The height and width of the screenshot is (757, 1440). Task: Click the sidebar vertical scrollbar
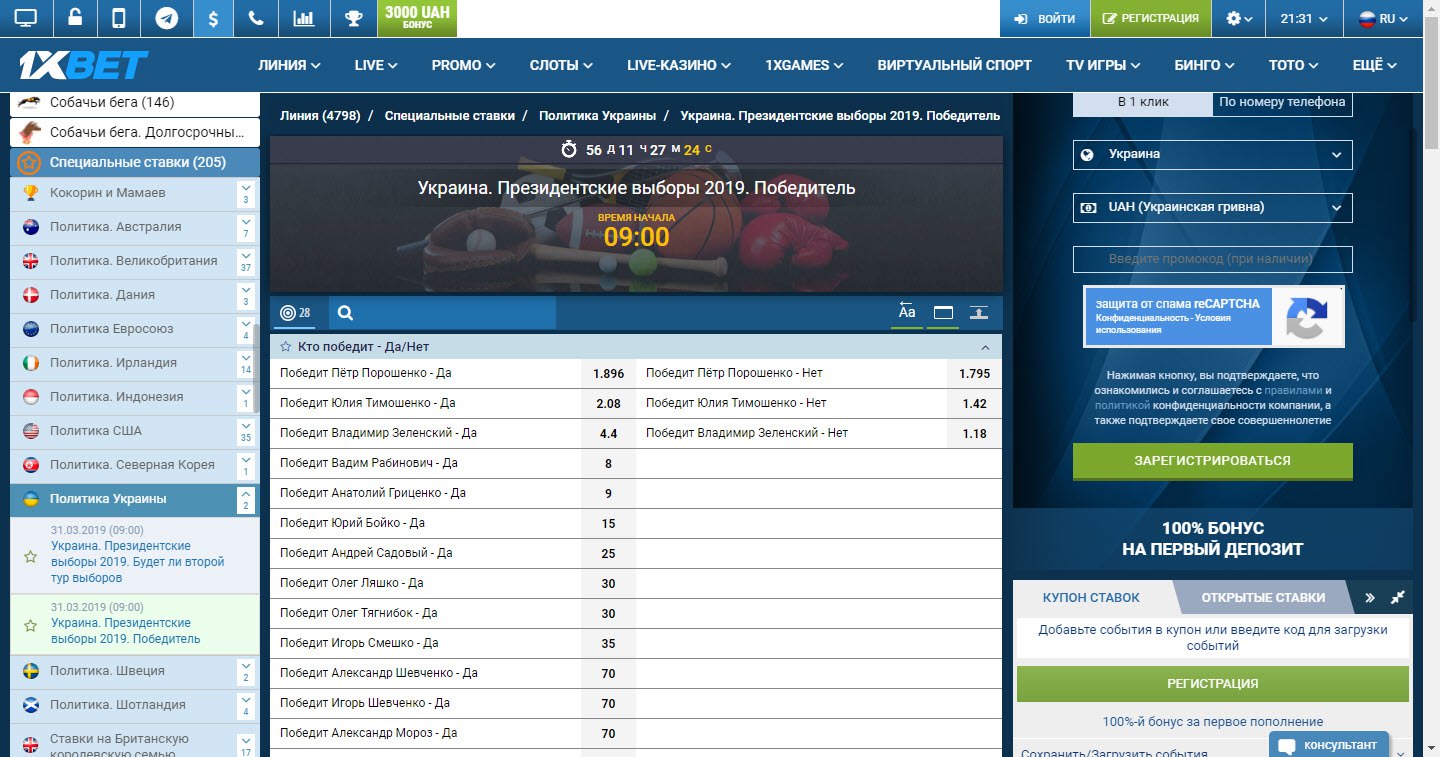tap(256, 369)
